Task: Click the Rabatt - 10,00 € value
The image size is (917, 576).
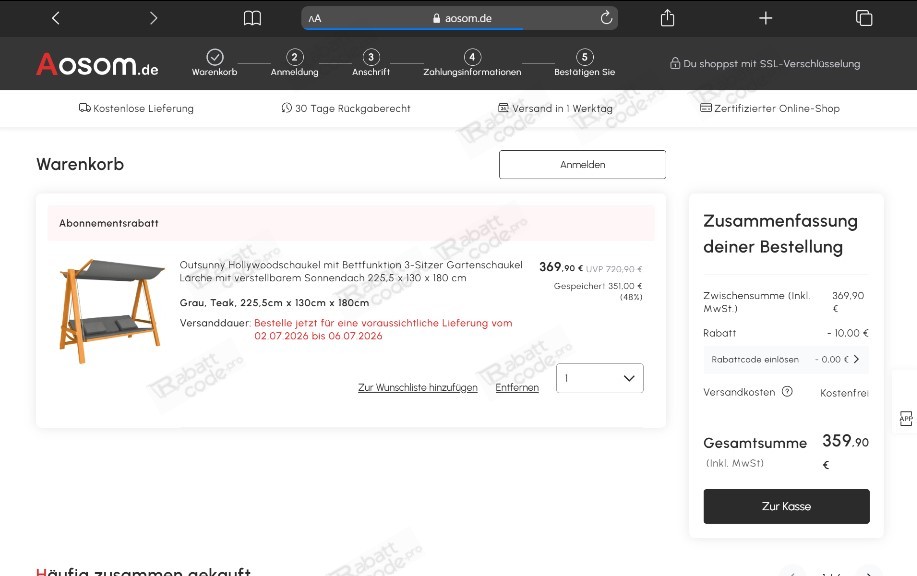Action: 847,333
